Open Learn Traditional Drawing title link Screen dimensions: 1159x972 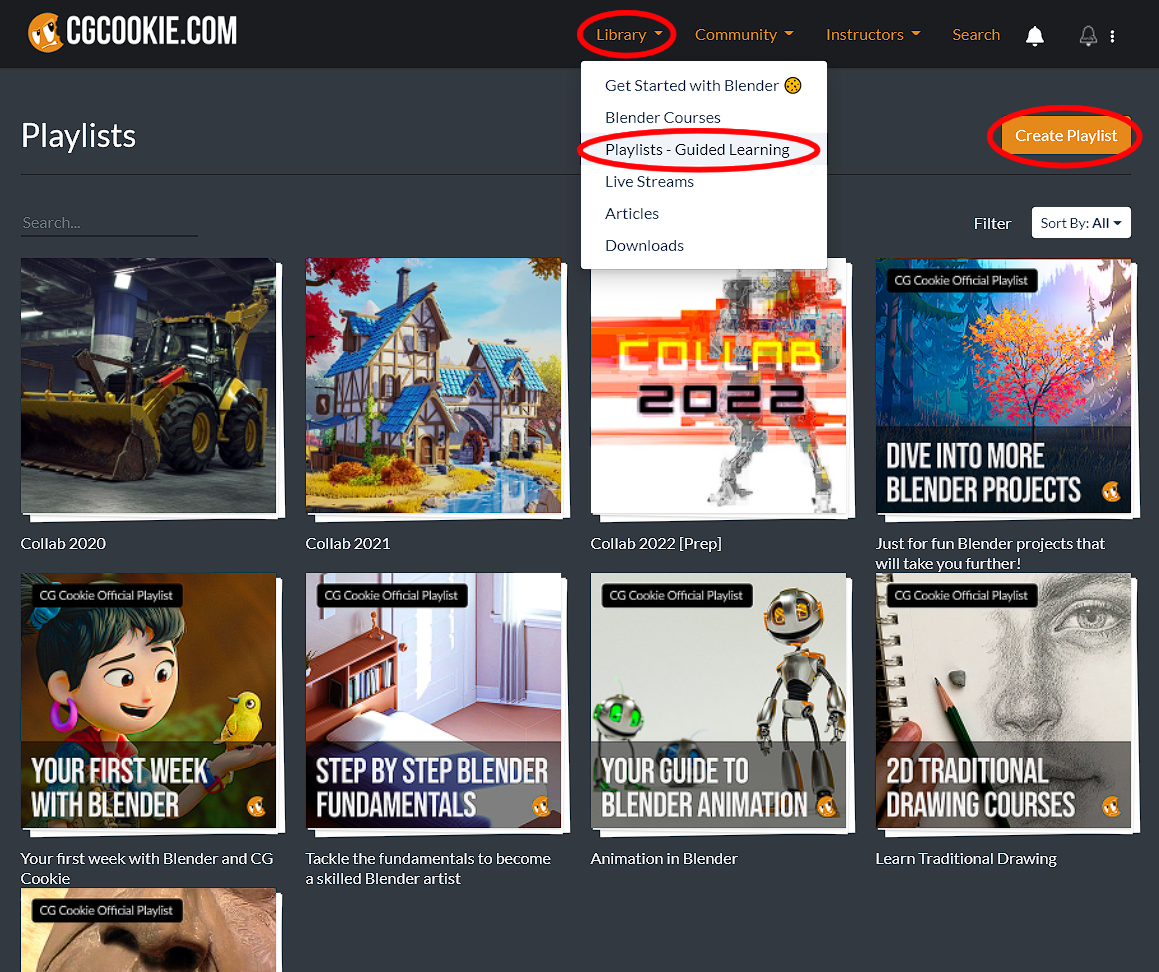pos(966,858)
